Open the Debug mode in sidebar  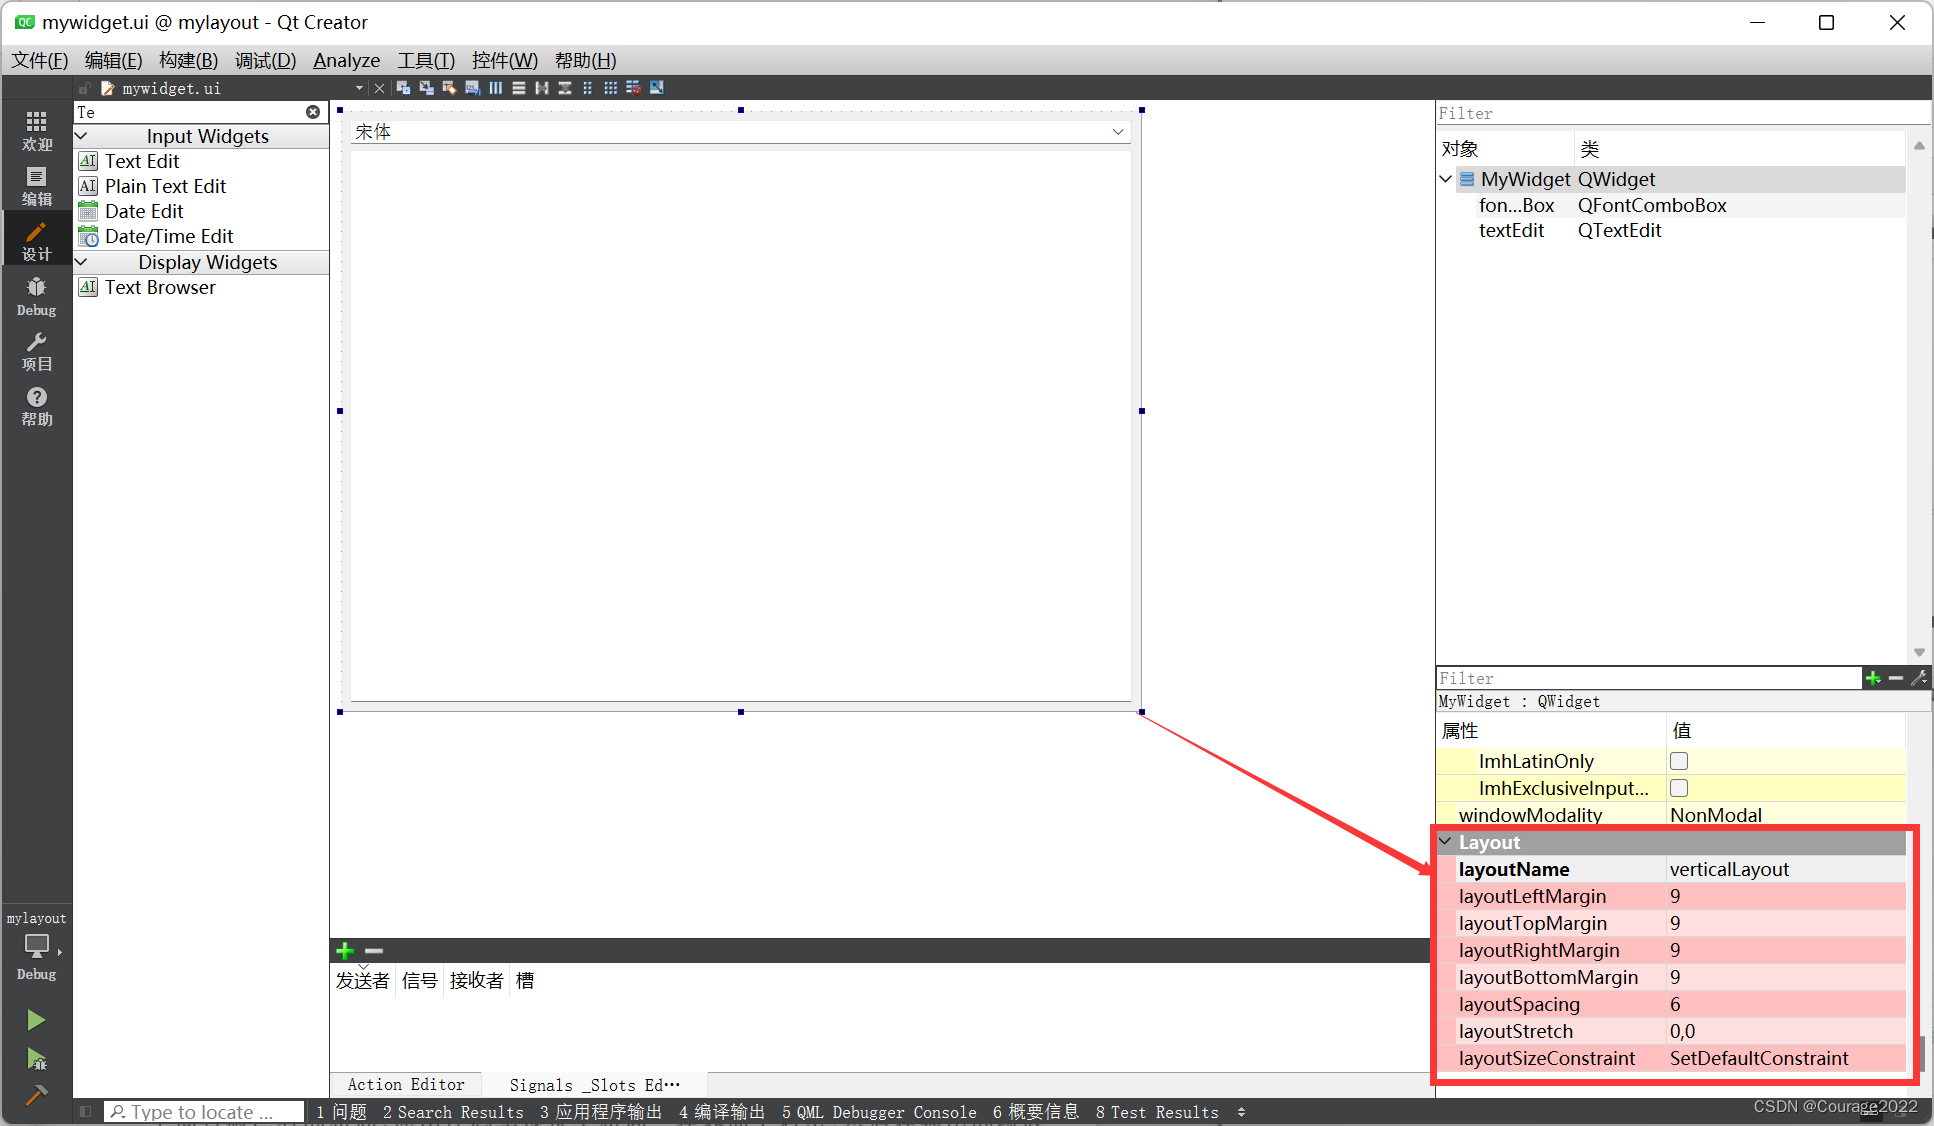click(x=36, y=296)
